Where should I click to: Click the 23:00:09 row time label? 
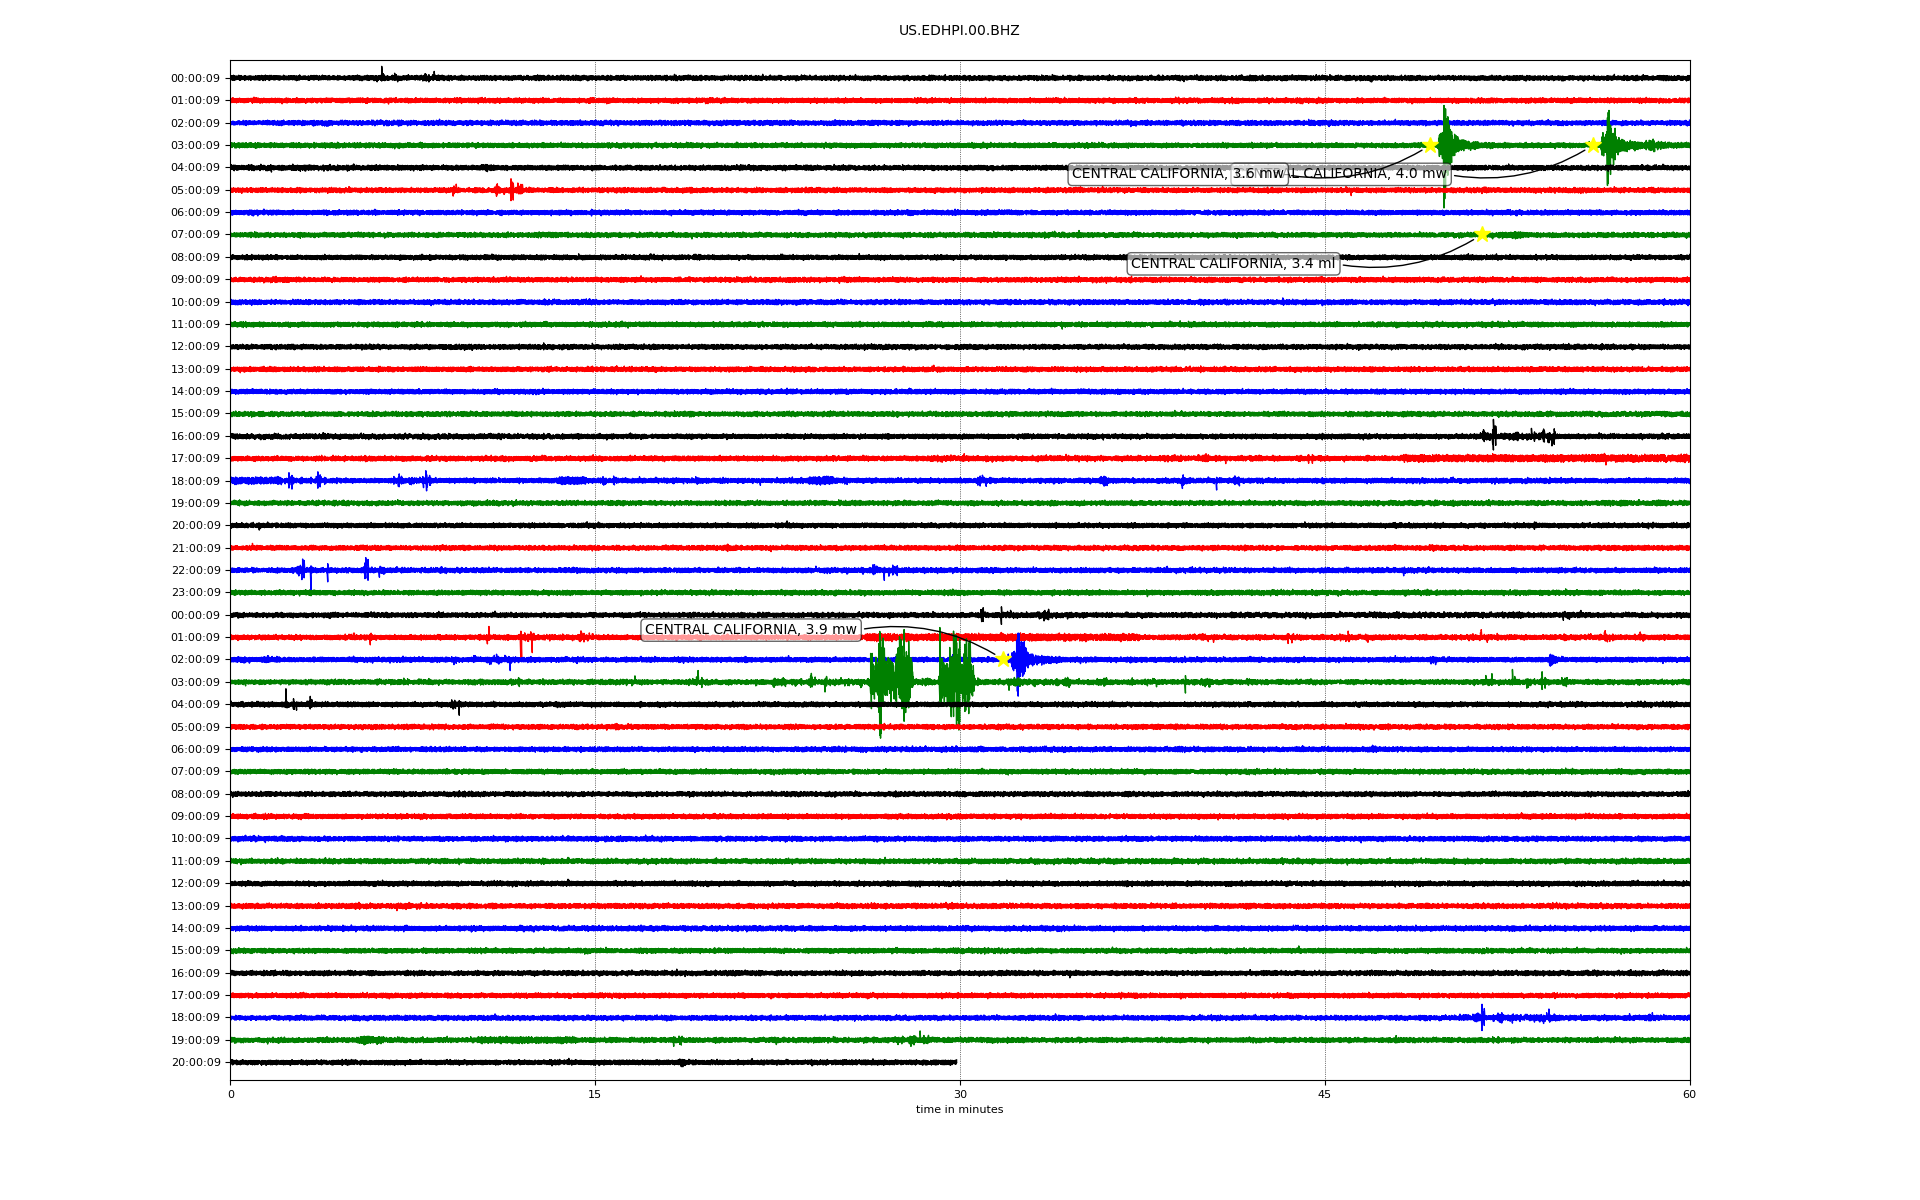[x=195, y=593]
